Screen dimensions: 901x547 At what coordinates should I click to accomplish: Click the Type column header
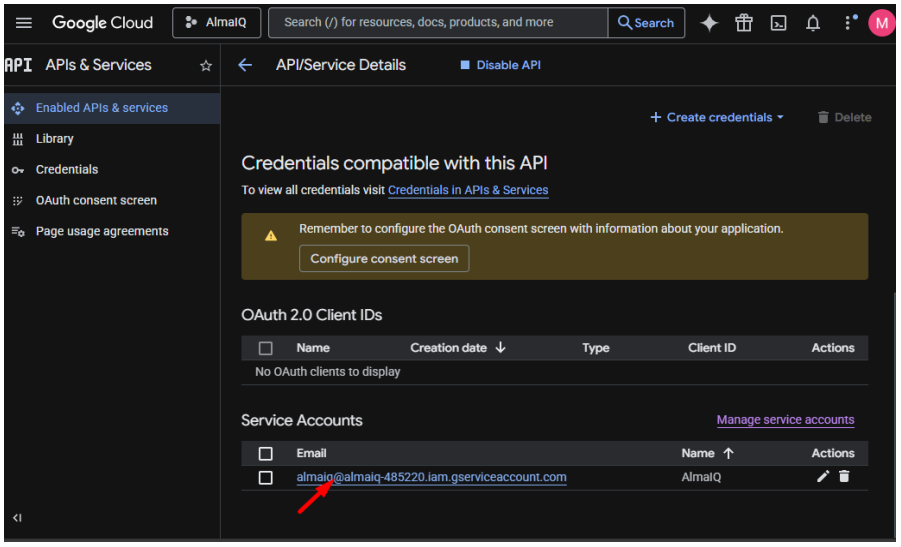click(x=595, y=348)
